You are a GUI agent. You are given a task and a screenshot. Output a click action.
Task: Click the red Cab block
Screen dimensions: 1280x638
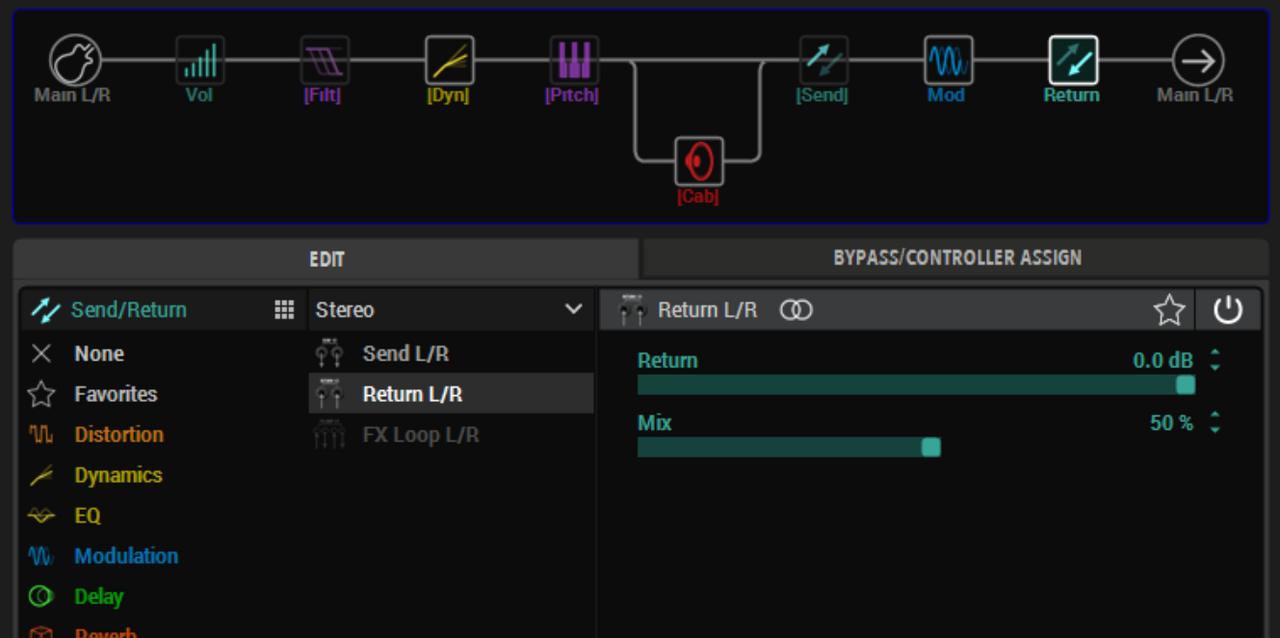pyautogui.click(x=698, y=161)
